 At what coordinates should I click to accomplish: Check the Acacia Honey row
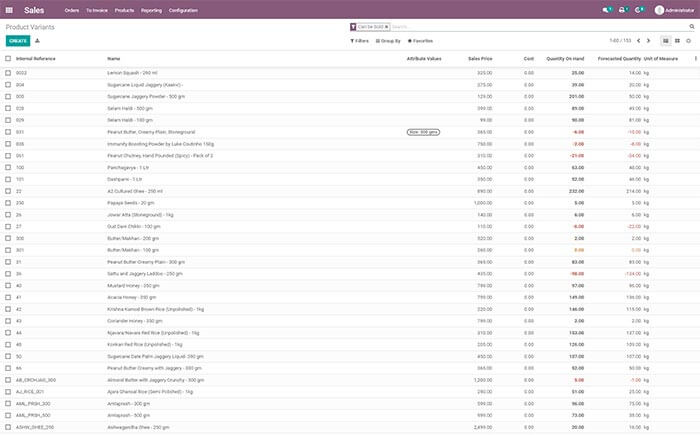click(8, 297)
